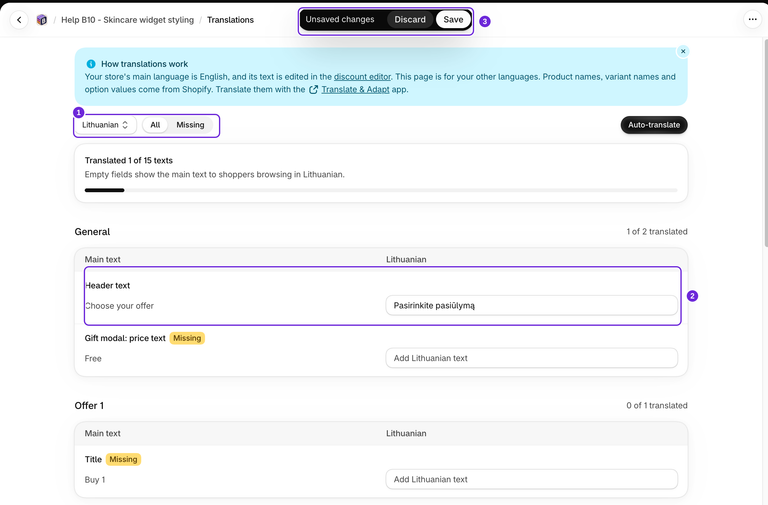
Task: Save the unsaved changes
Action: 453,20
